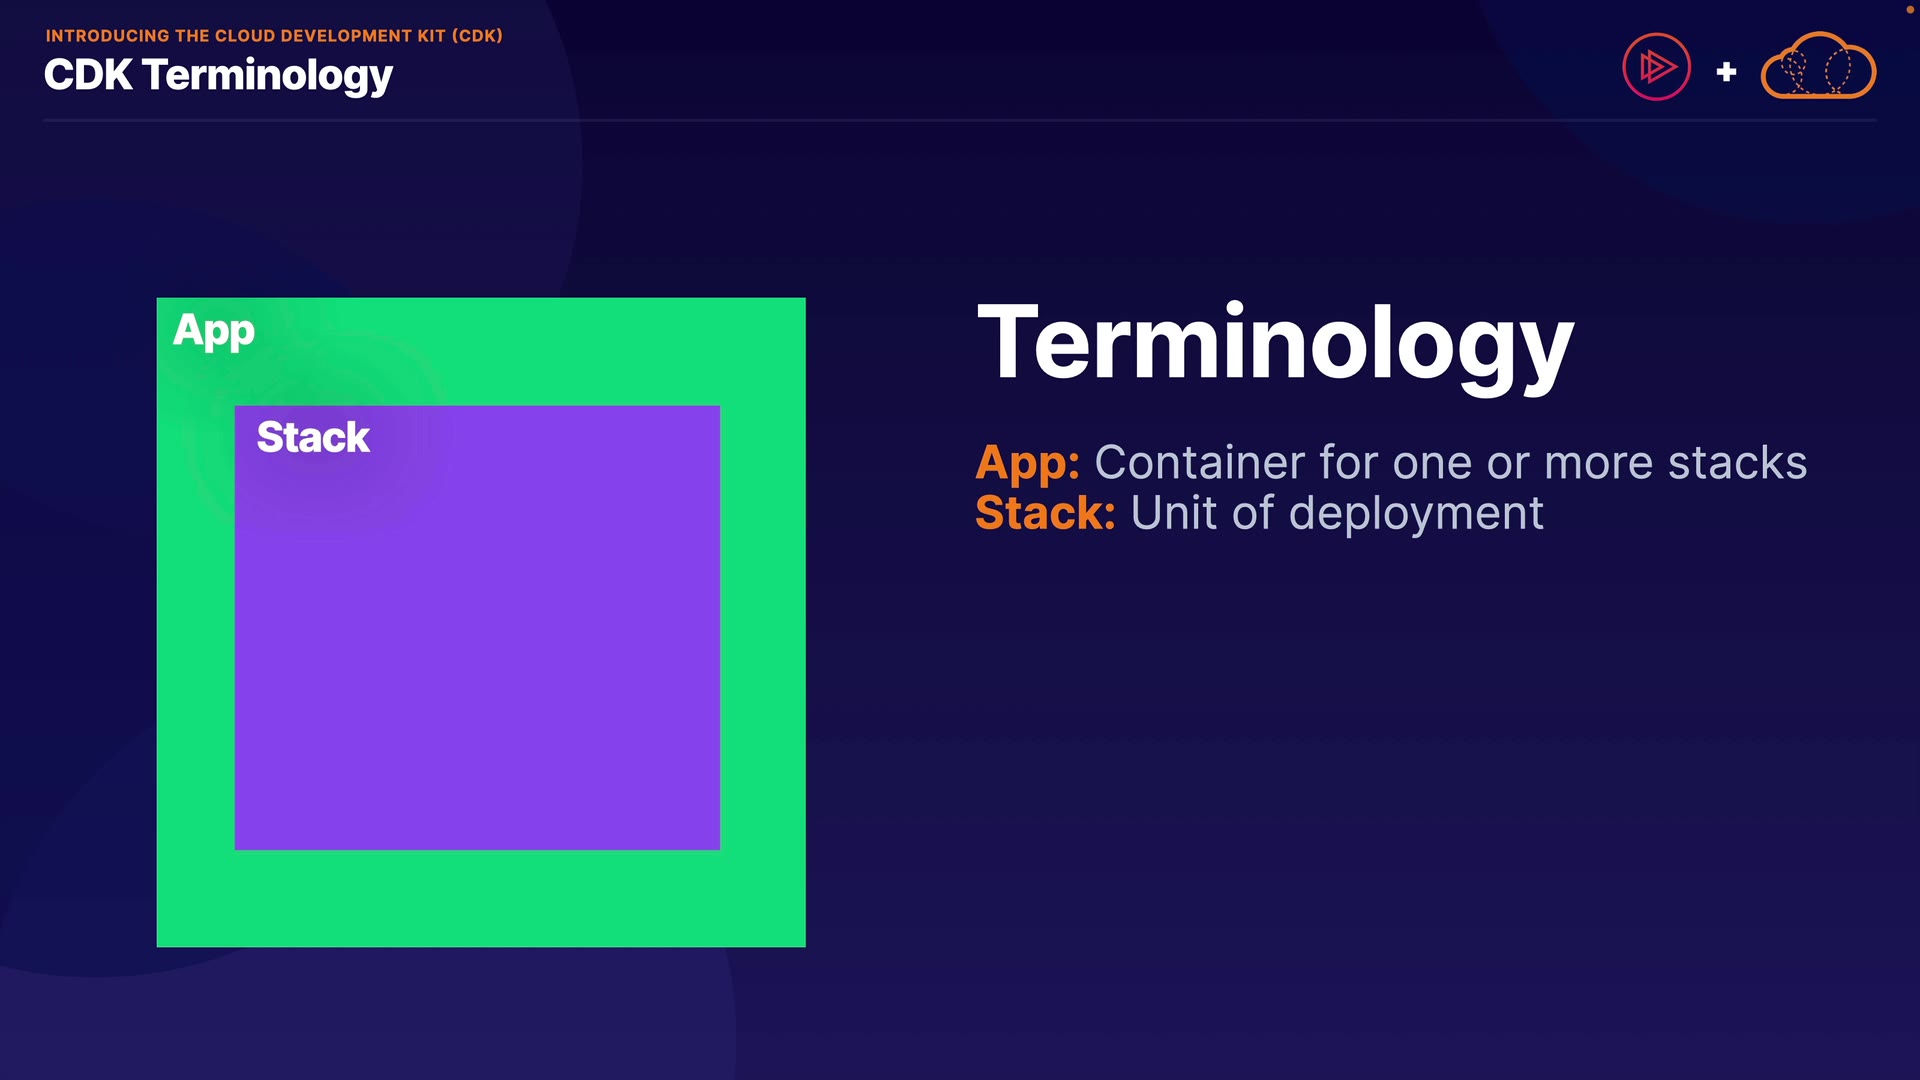This screenshot has width=1920, height=1080.
Task: Click the Pluralsight play logo icon
Action: (1656, 67)
